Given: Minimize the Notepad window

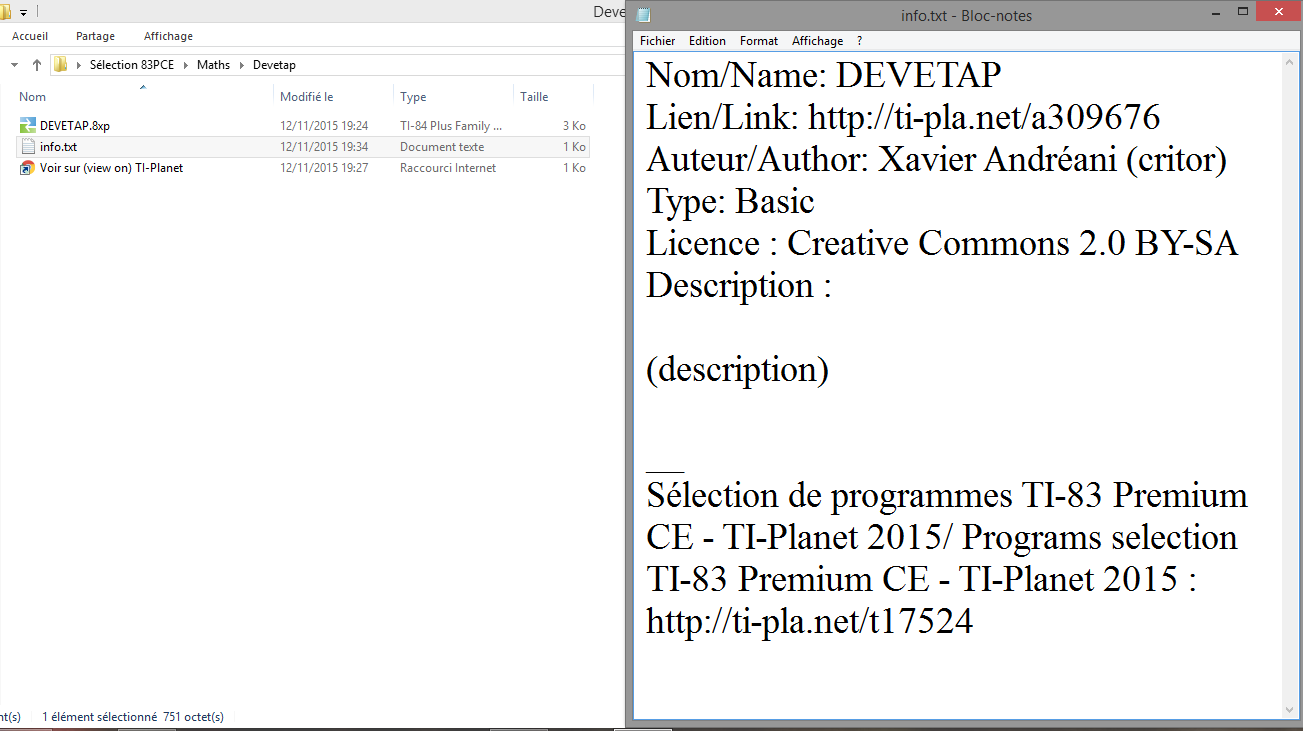Looking at the screenshot, I should 1215,12.
